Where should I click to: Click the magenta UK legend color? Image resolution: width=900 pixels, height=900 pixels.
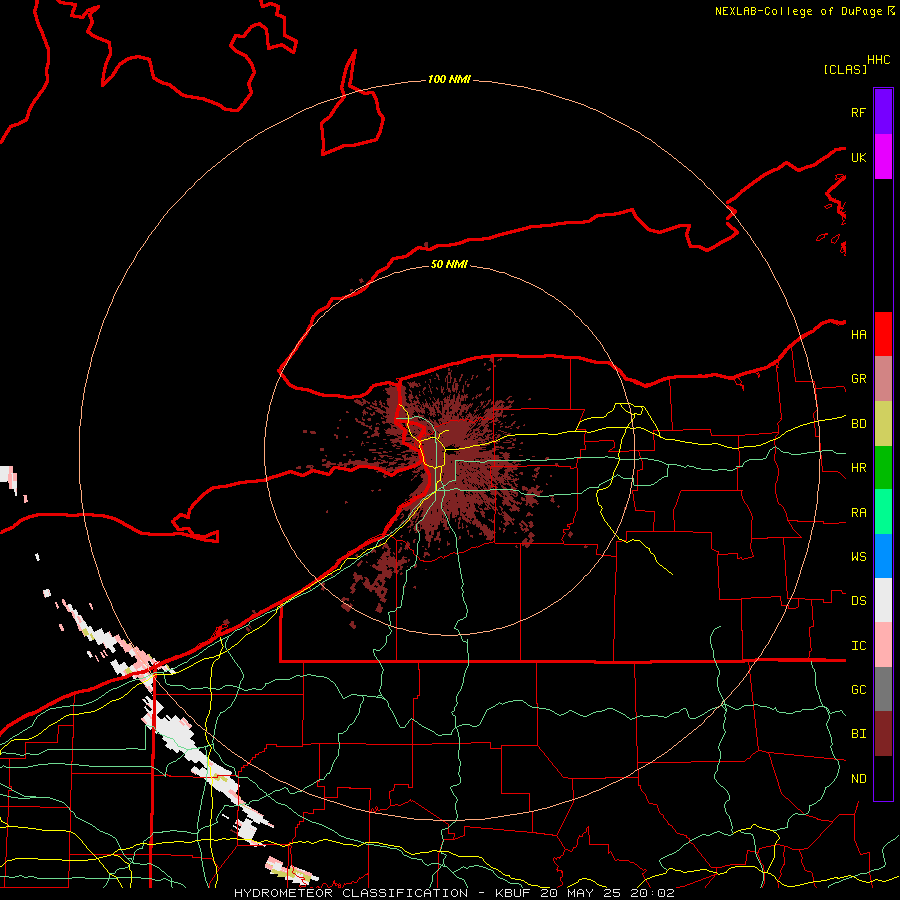tap(883, 157)
